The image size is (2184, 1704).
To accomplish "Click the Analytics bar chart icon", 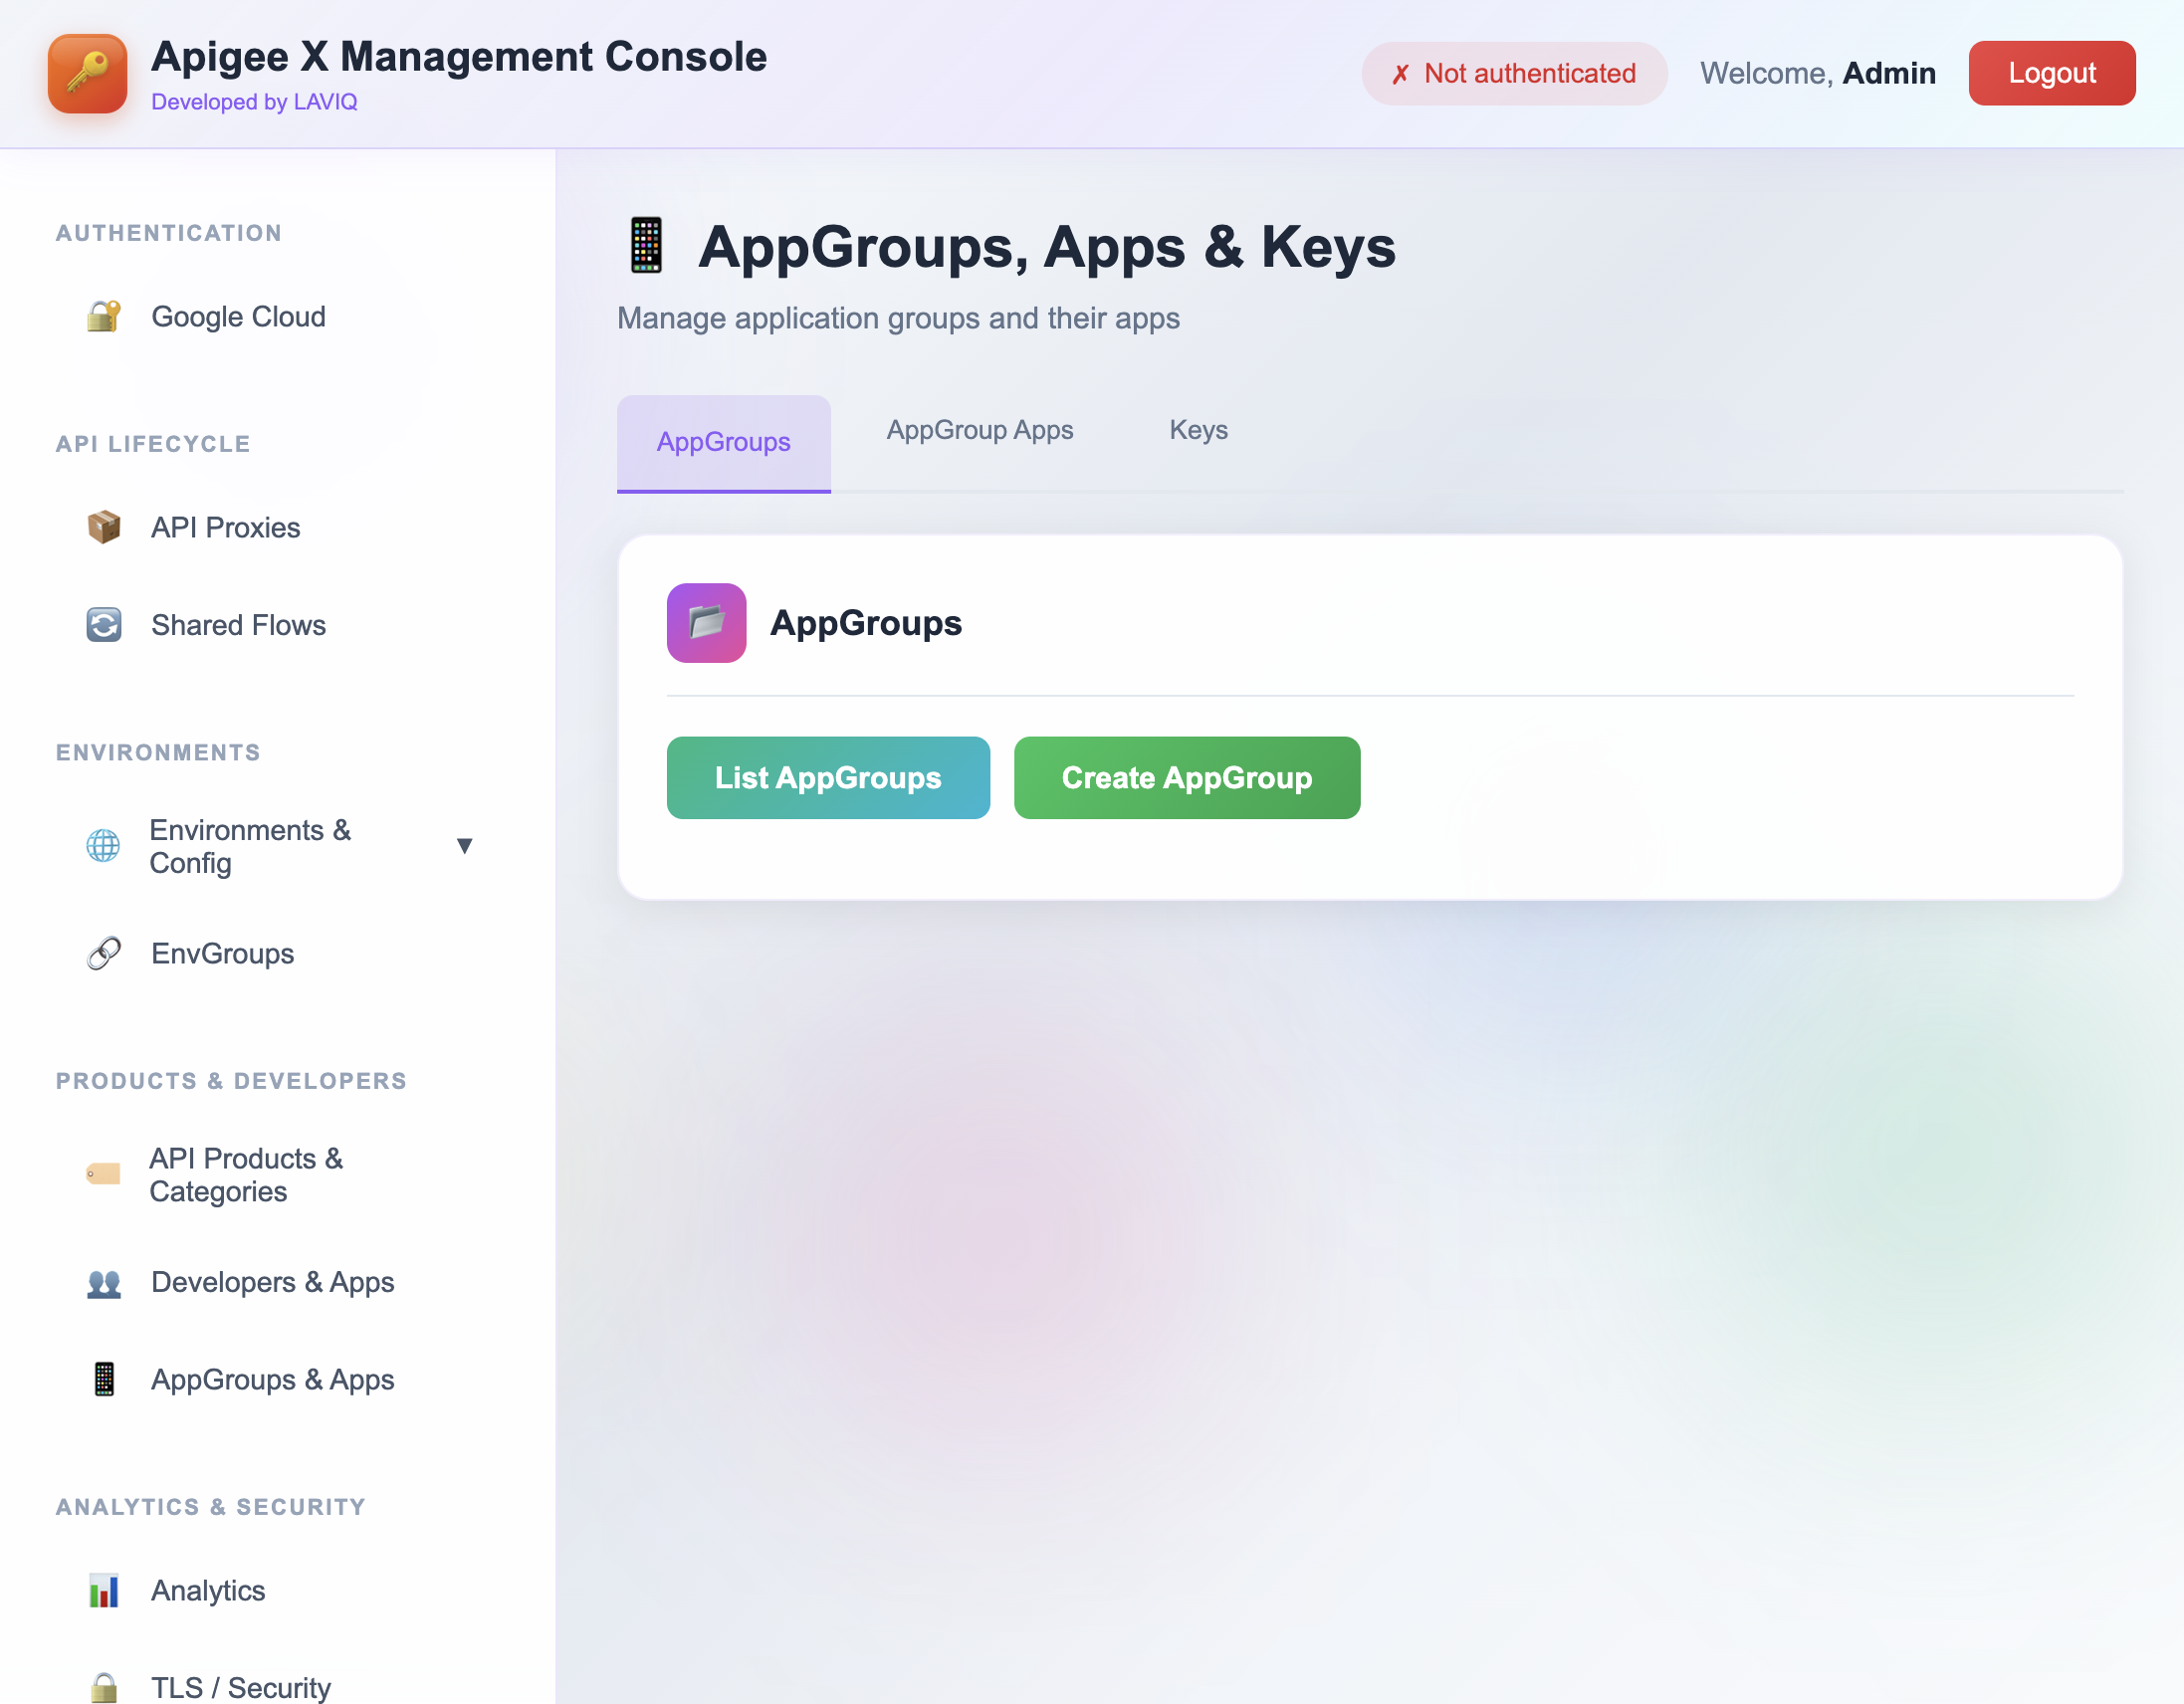I will click(104, 1590).
